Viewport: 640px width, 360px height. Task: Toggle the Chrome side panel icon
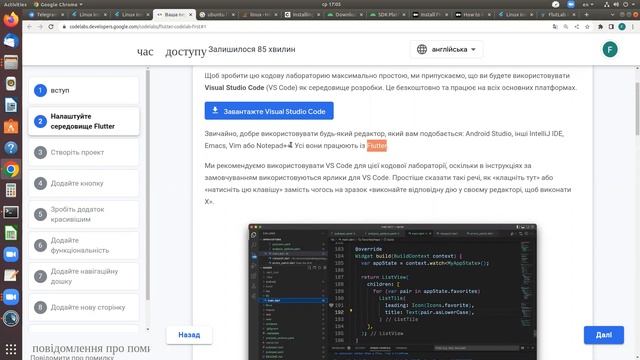coord(611,27)
